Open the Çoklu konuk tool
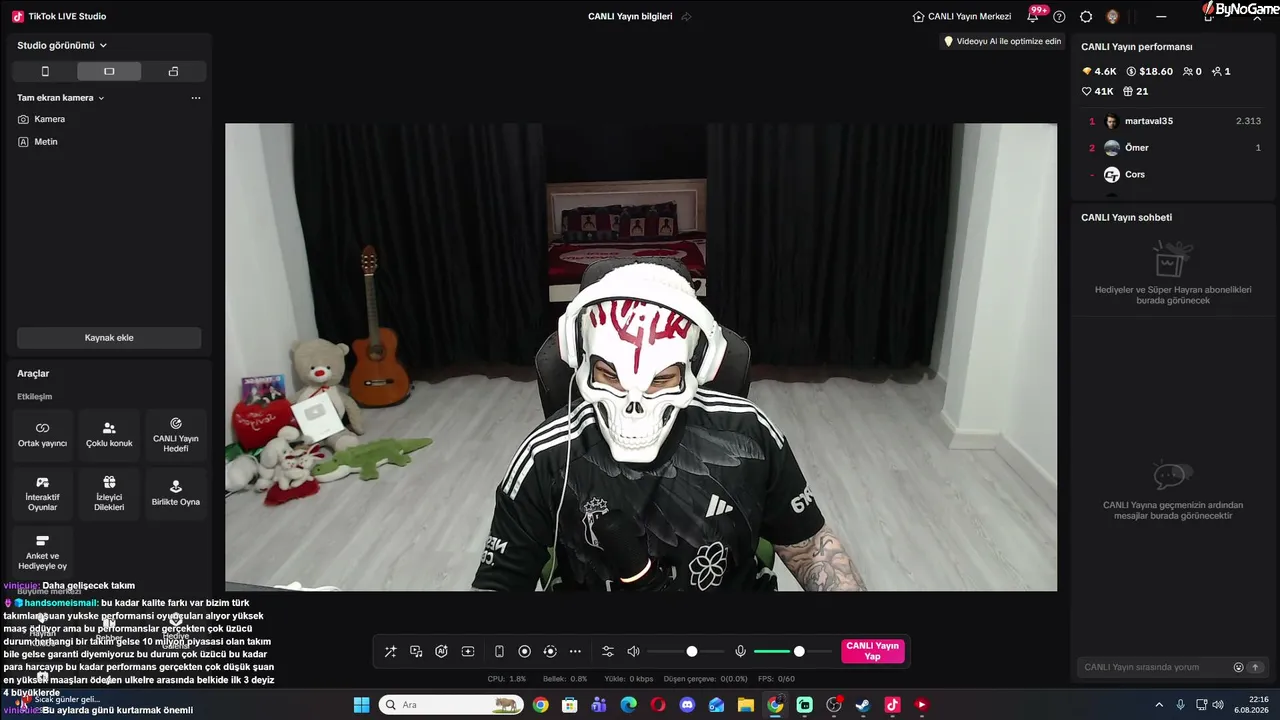Viewport: 1280px width, 720px height. point(109,435)
